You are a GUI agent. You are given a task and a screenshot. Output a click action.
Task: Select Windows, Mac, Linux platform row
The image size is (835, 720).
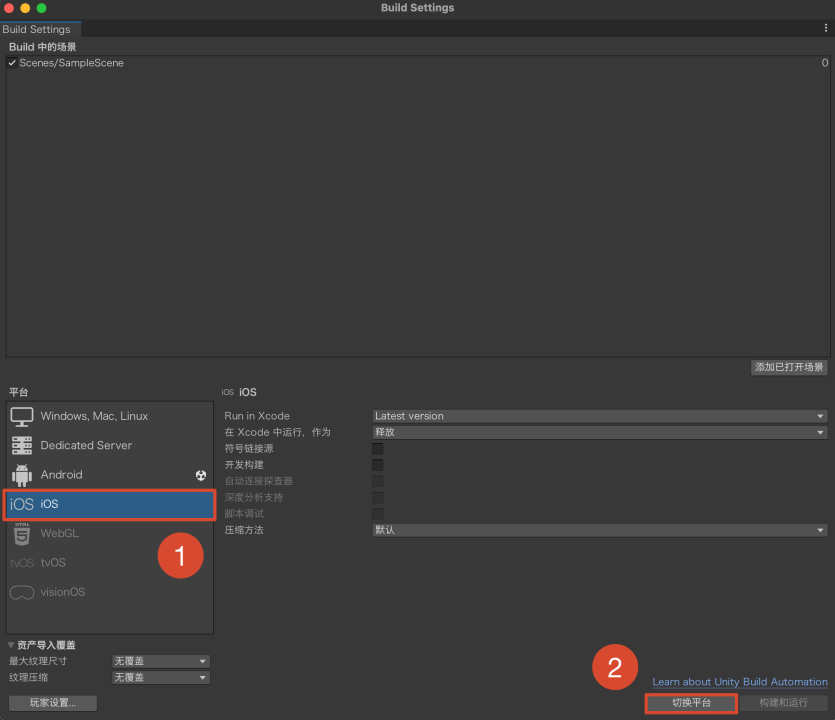[110, 416]
